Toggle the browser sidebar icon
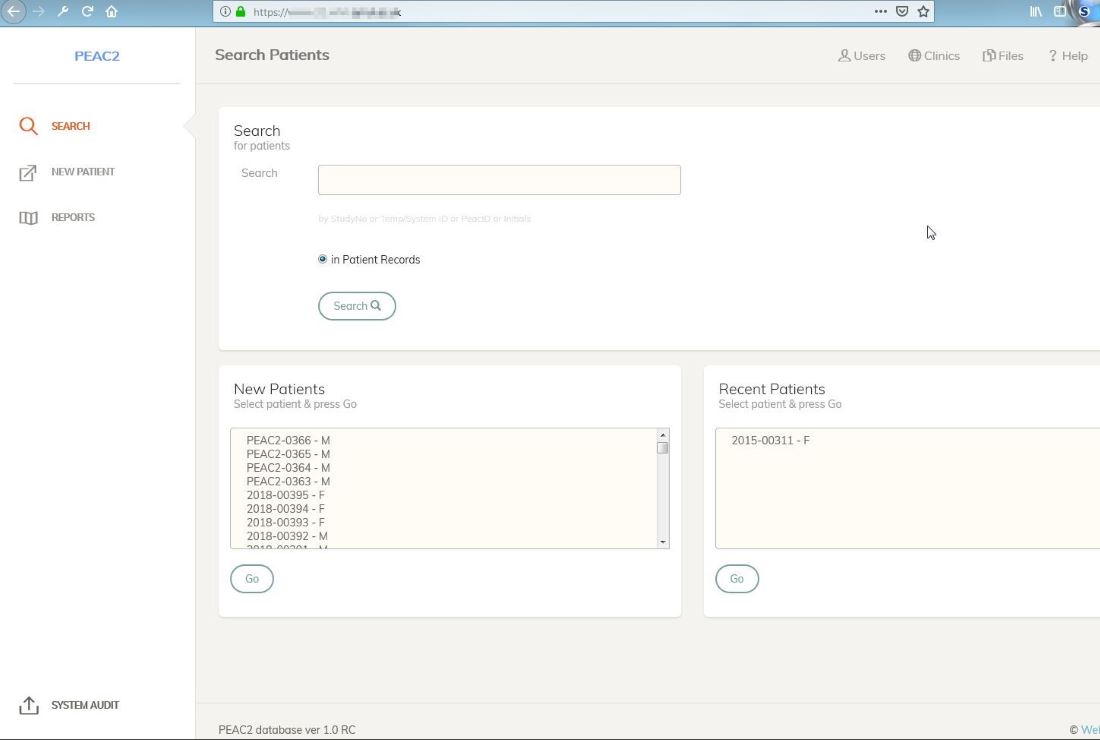The image size is (1100, 740). (1060, 11)
